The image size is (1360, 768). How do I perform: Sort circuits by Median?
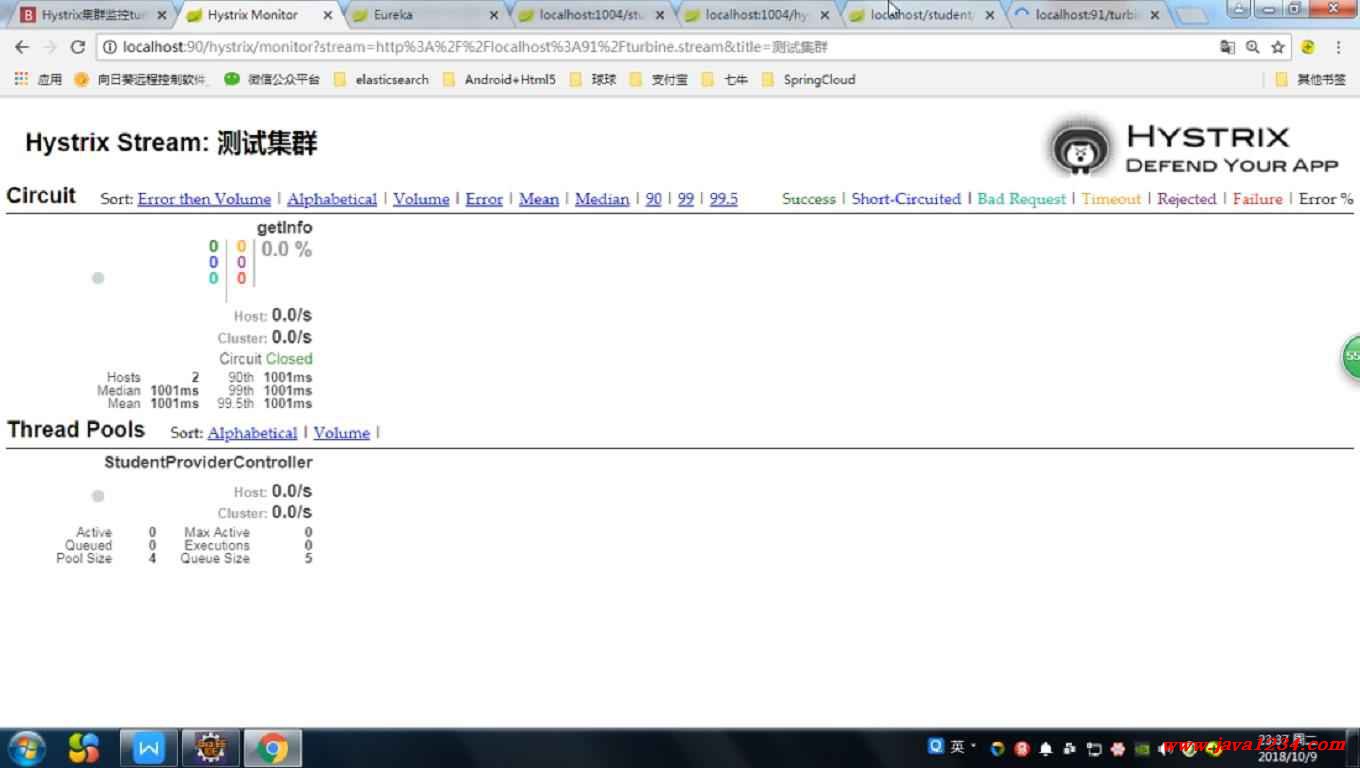(x=602, y=199)
